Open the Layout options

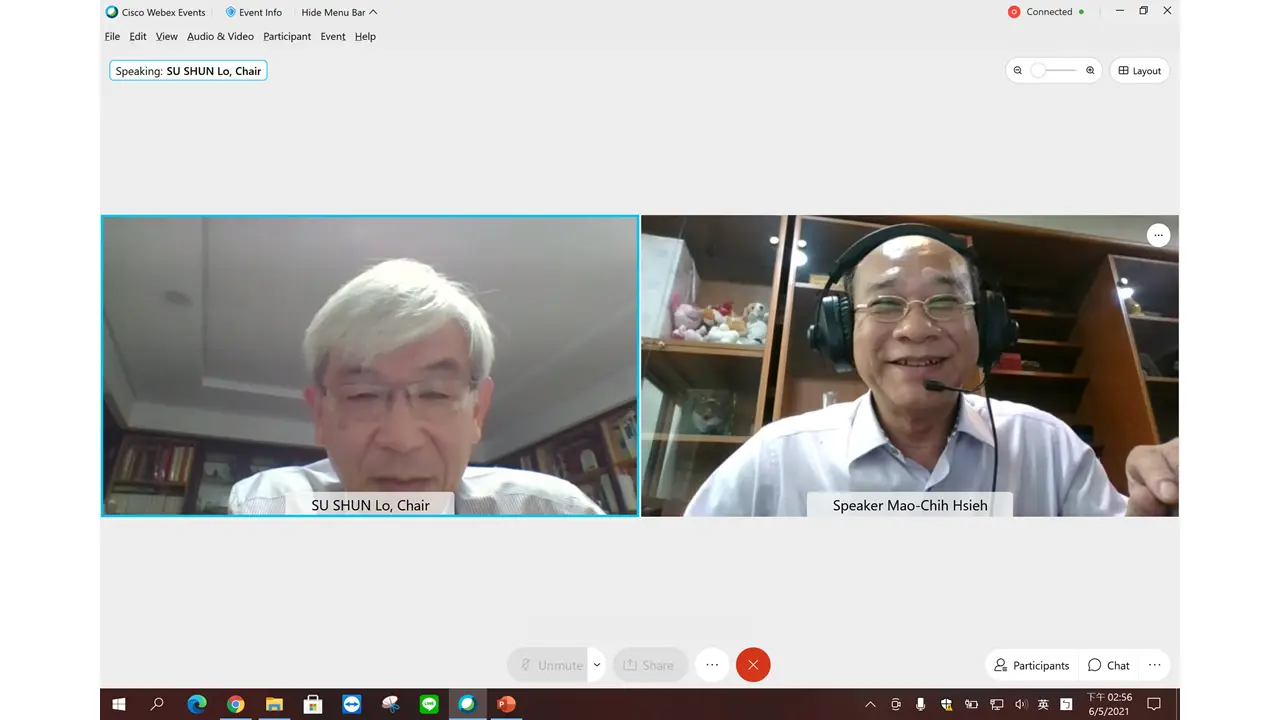point(1139,71)
